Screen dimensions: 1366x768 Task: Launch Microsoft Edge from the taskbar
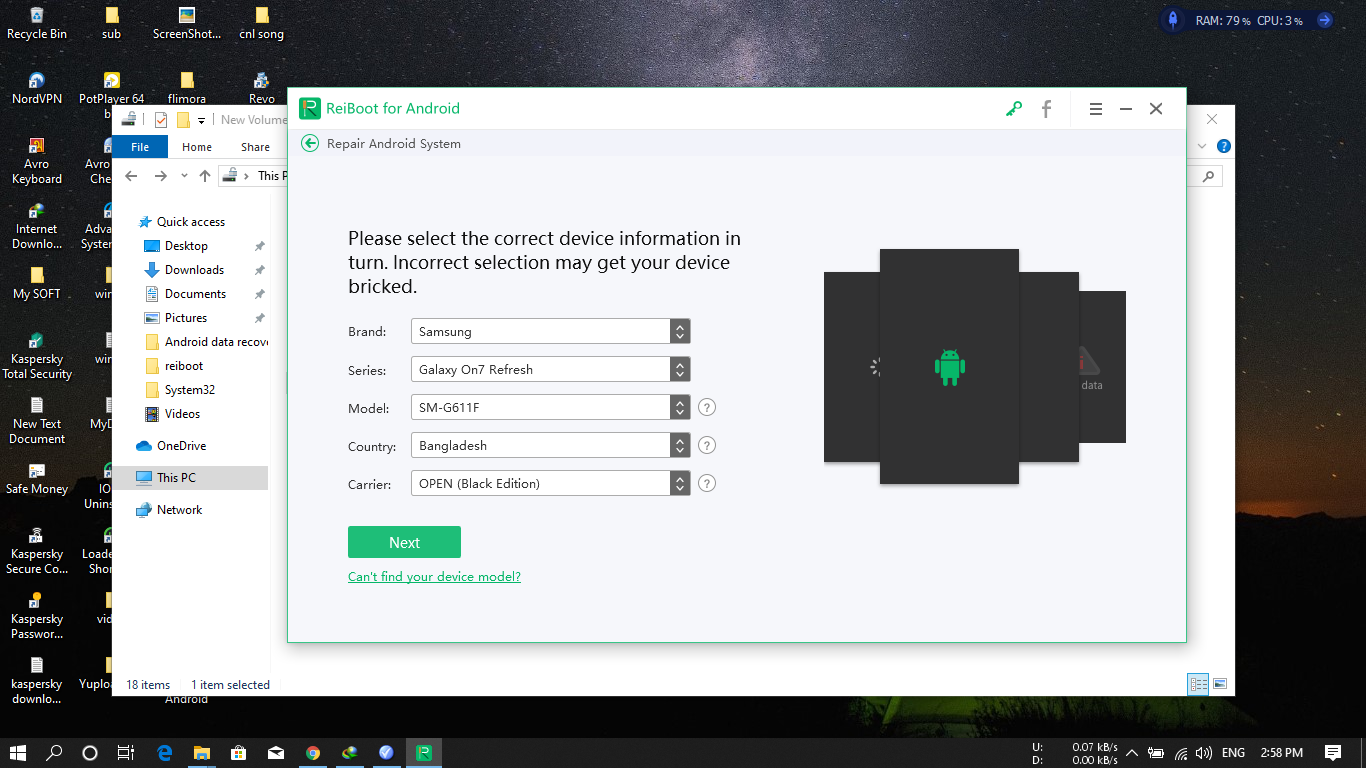[165, 753]
